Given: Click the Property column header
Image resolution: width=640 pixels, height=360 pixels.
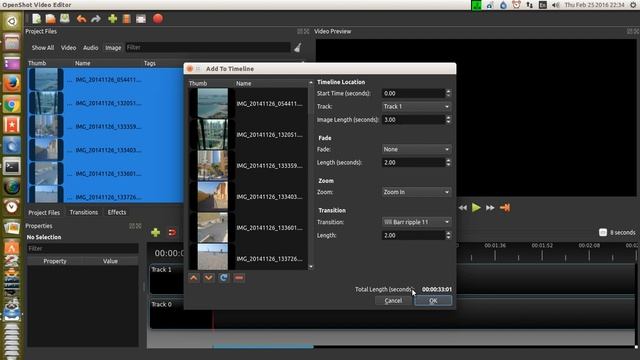Looking at the screenshot, I should (x=55, y=261).
